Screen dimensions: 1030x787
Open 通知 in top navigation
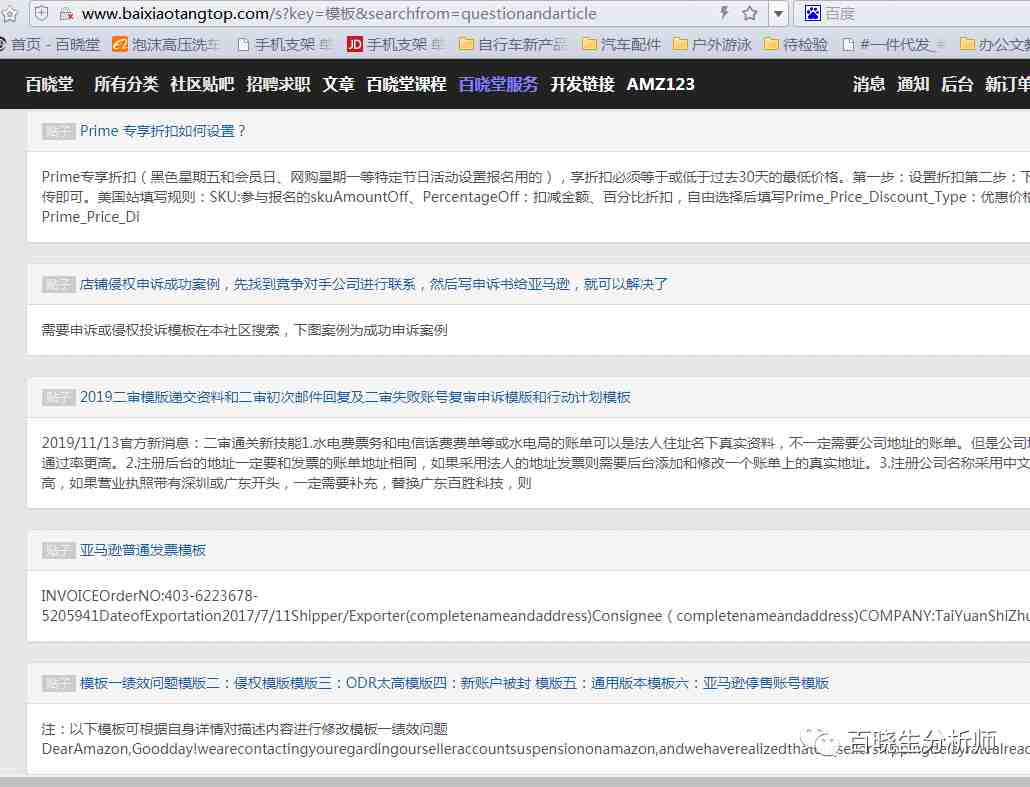pyautogui.click(x=912, y=84)
